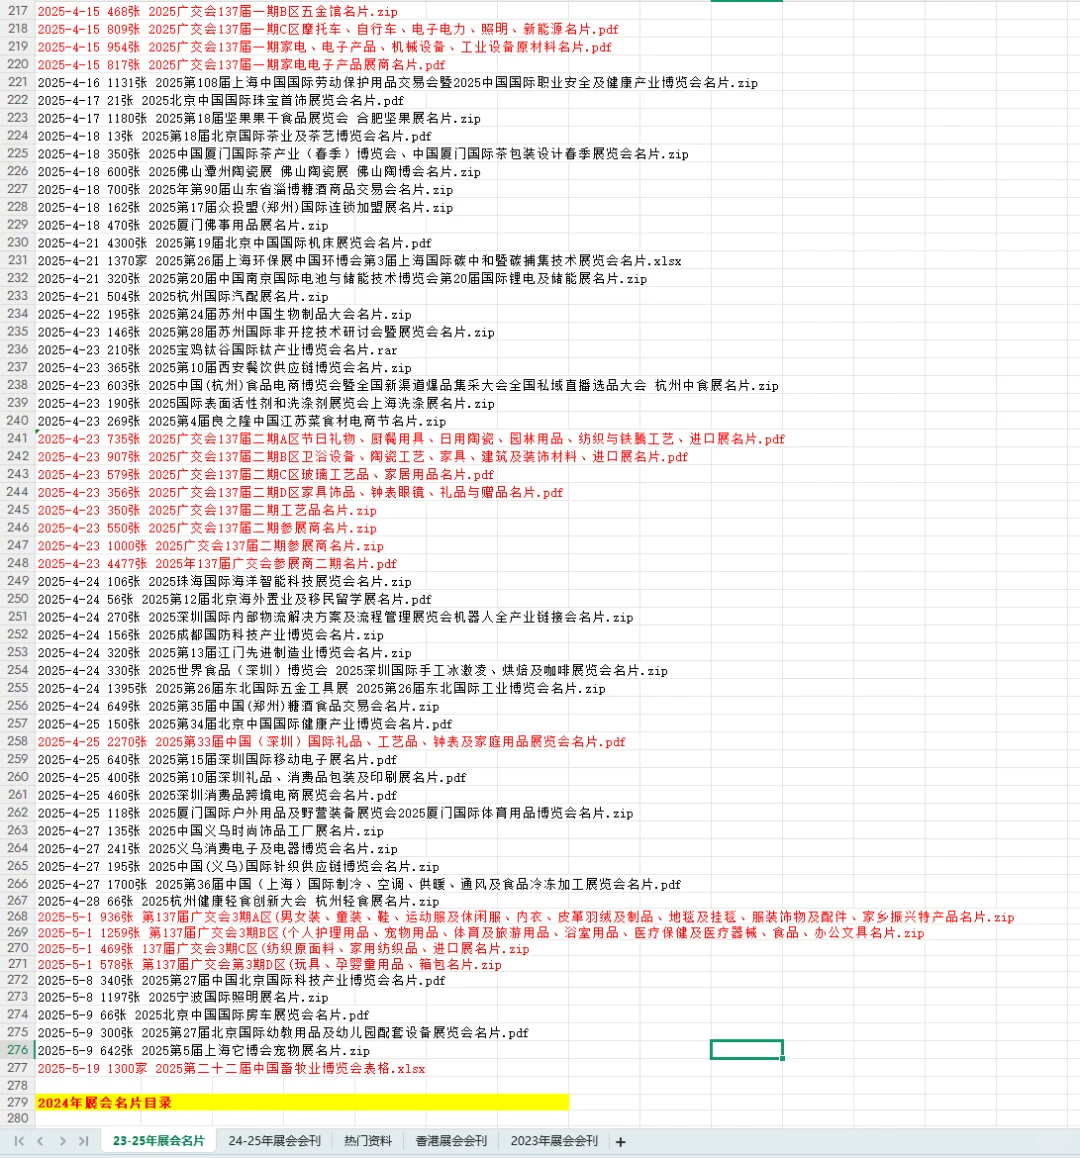Image resolution: width=1080 pixels, height=1158 pixels.
Task: Click the 北京国际茶业及茶艺博览会名片.pdf entry
Action: [x=234, y=136]
